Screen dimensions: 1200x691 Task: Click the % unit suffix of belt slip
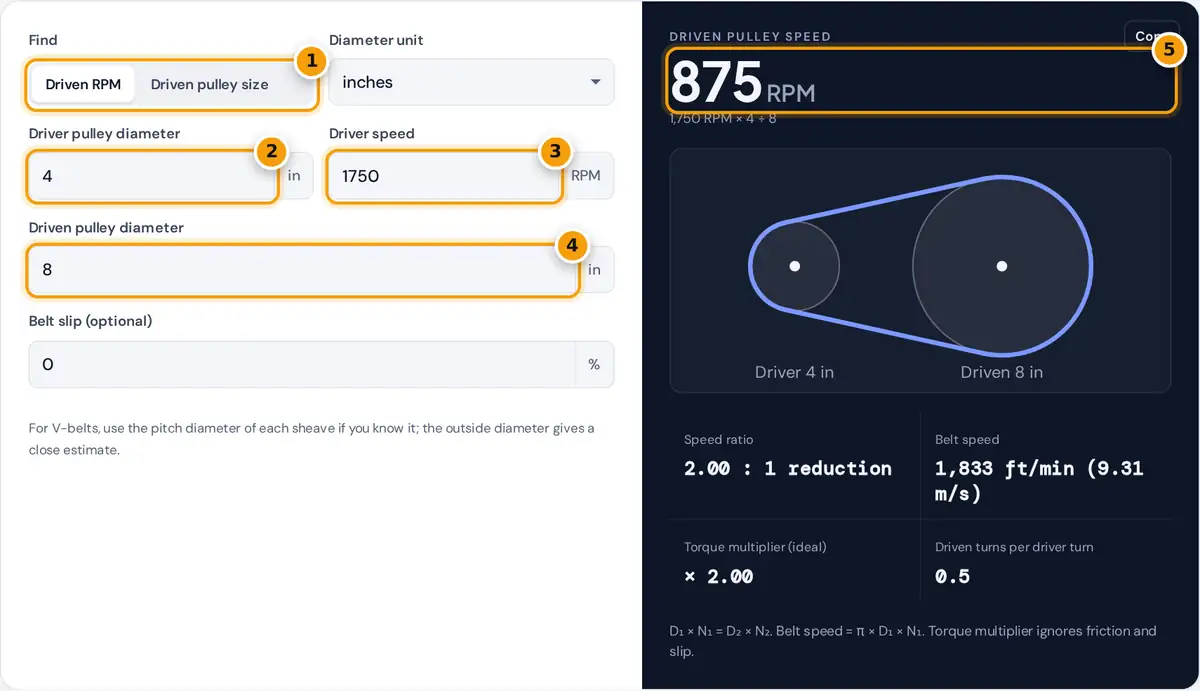[594, 364]
